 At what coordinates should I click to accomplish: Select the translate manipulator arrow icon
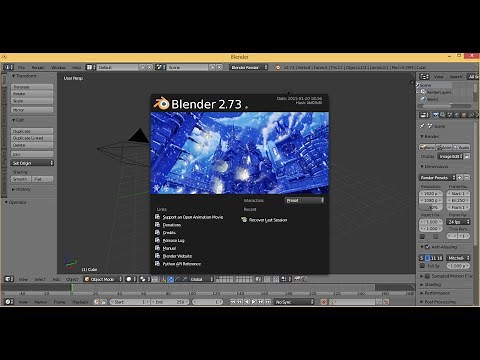(170, 279)
